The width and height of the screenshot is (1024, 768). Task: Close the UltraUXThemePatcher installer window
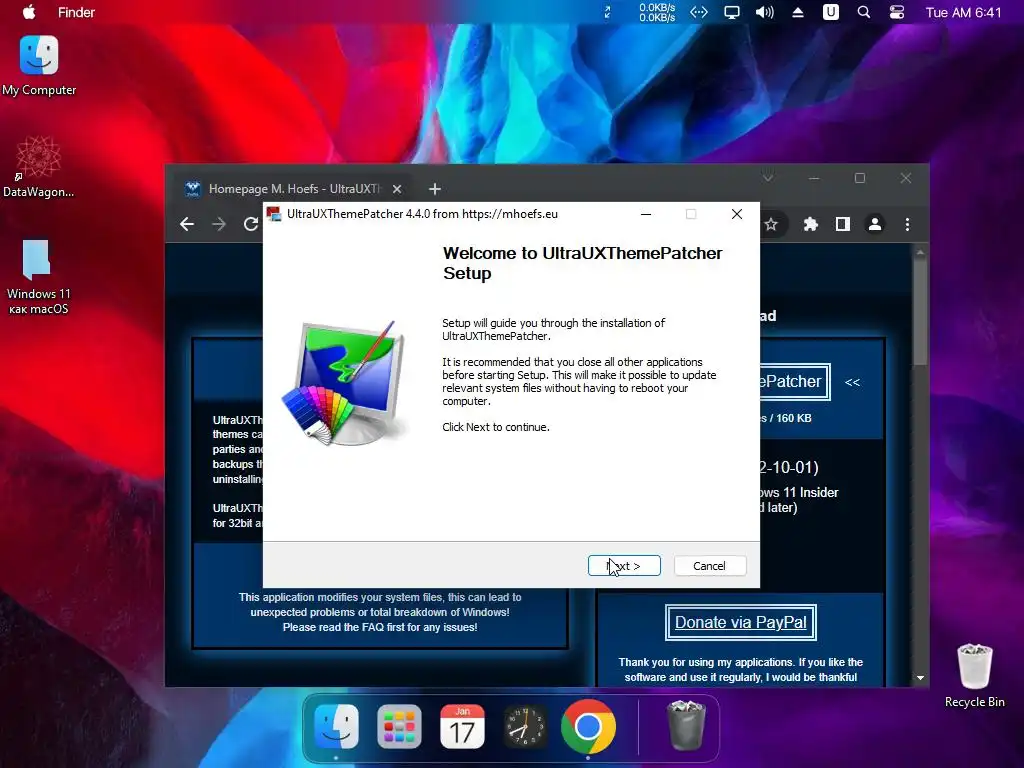[737, 214]
